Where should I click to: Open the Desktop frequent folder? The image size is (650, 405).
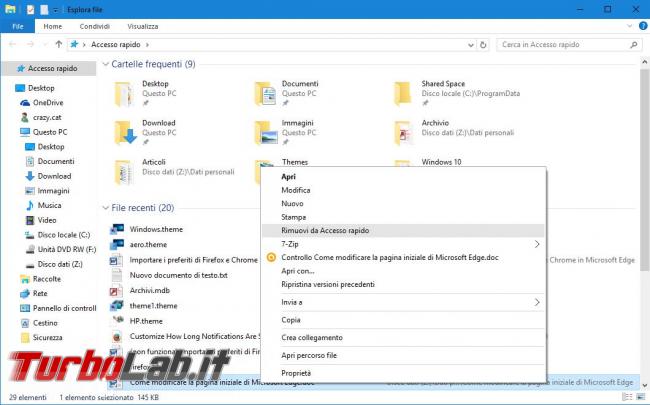click(146, 94)
